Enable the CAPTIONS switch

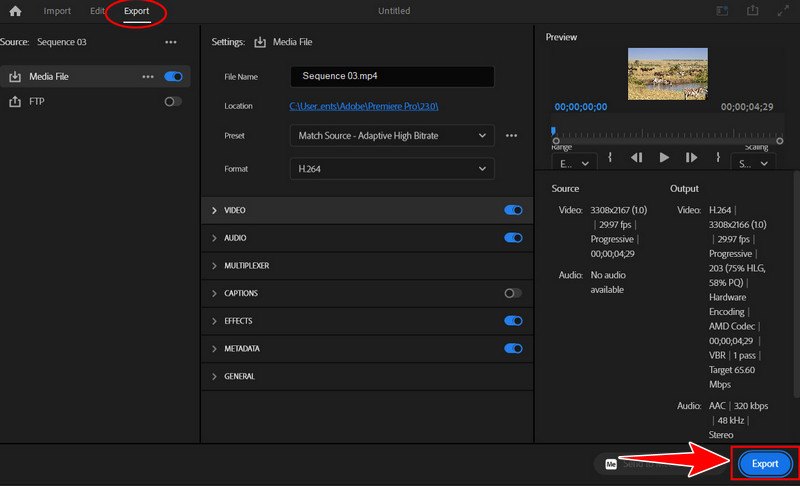click(513, 293)
